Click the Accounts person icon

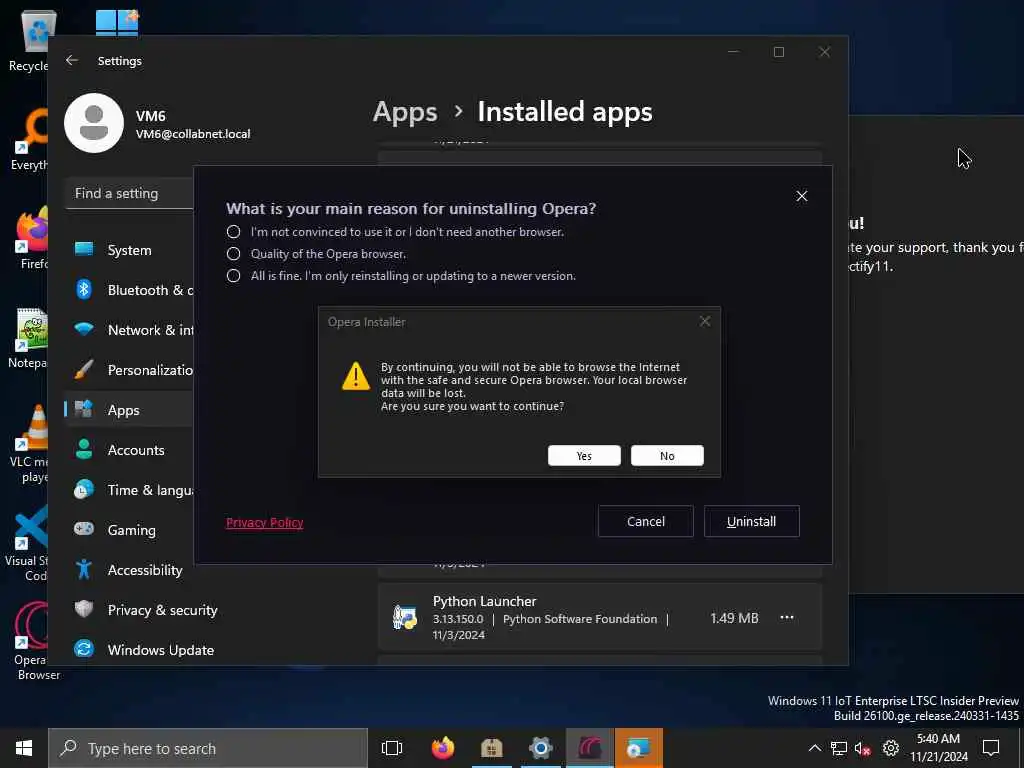pyautogui.click(x=84, y=449)
